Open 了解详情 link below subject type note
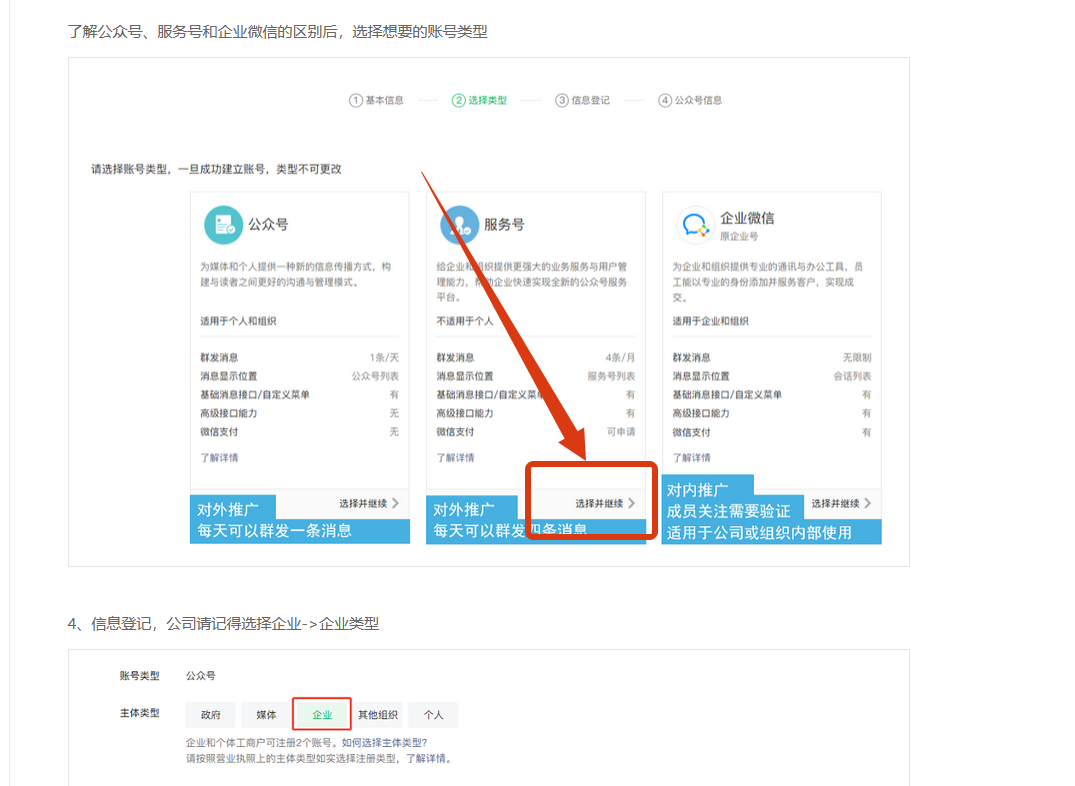This screenshot has width=1075, height=786. (x=426, y=759)
